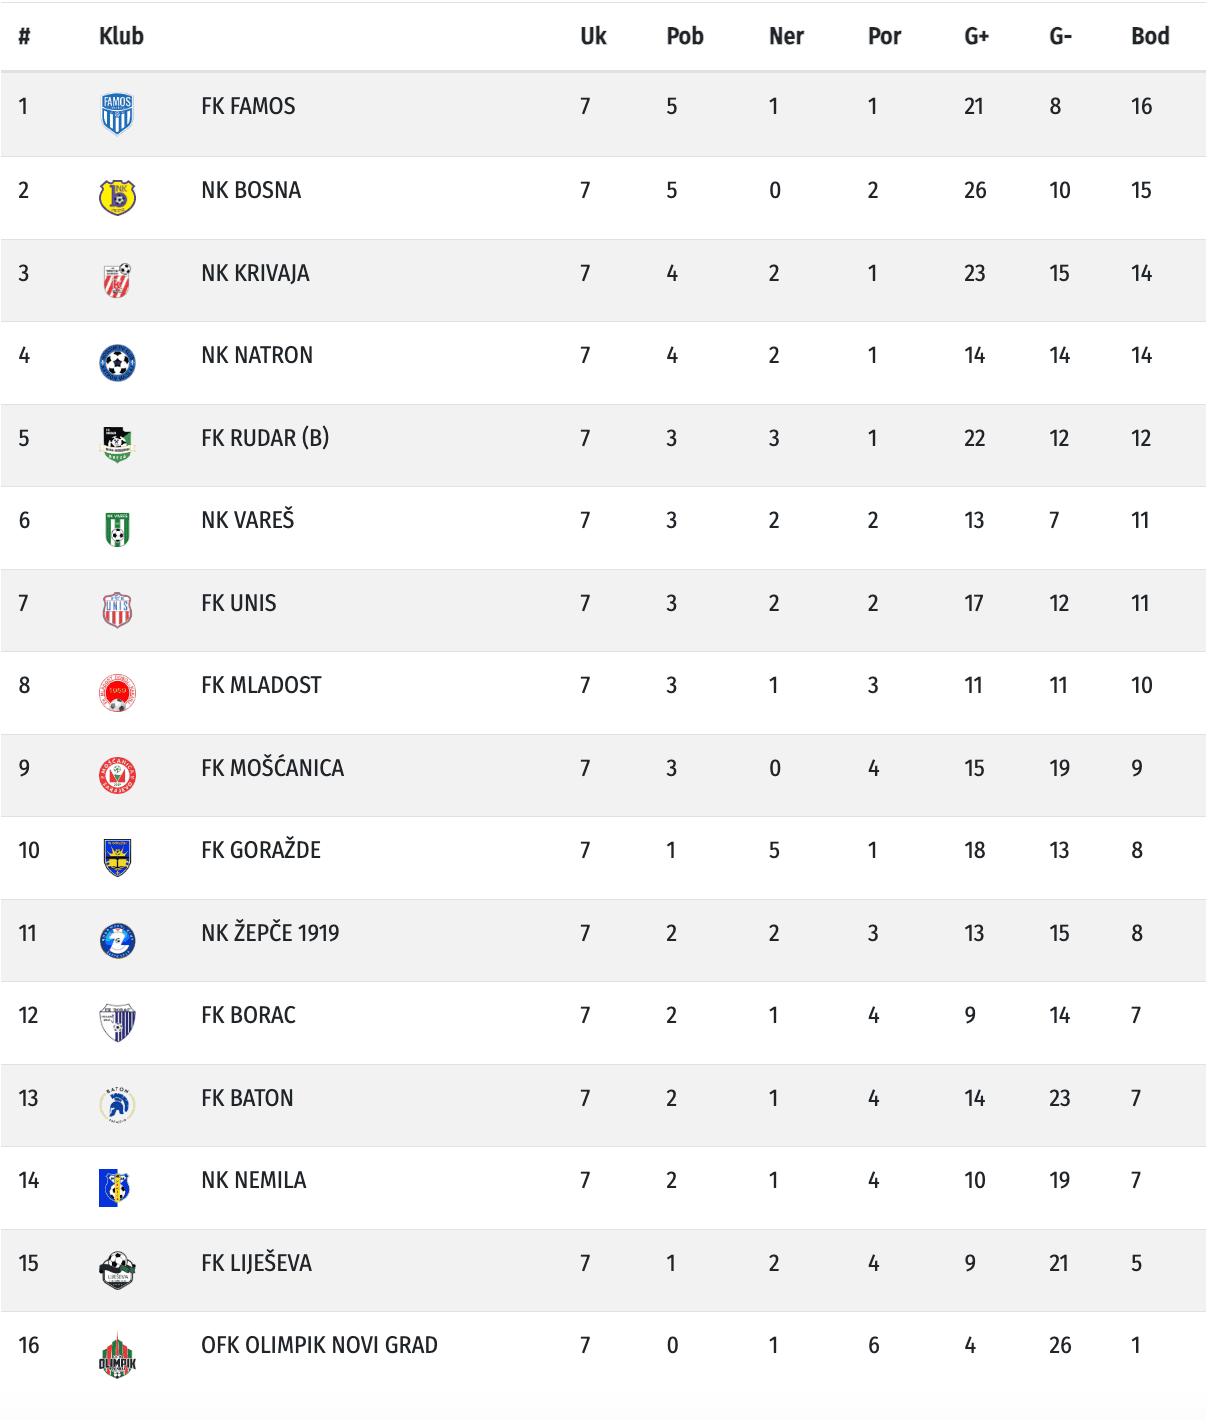Open the NK ŽEPČE 1919 team name
The height and width of the screenshot is (1420, 1206).
coord(270,933)
